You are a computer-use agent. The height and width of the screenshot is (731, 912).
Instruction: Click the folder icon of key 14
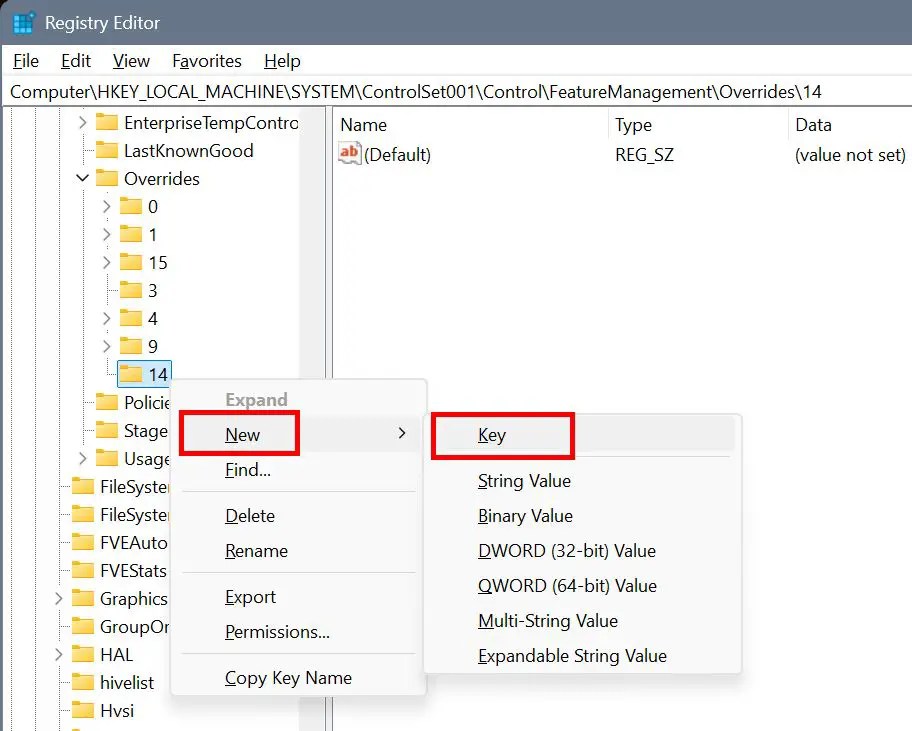point(131,373)
